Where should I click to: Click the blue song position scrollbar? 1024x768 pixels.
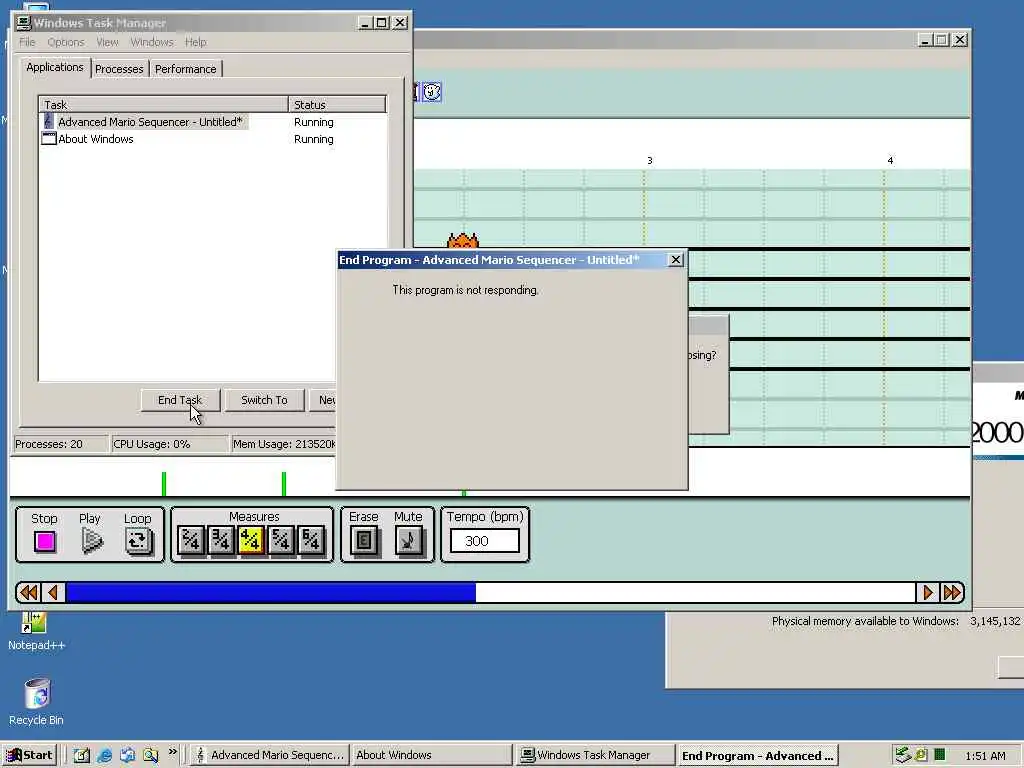(271, 592)
